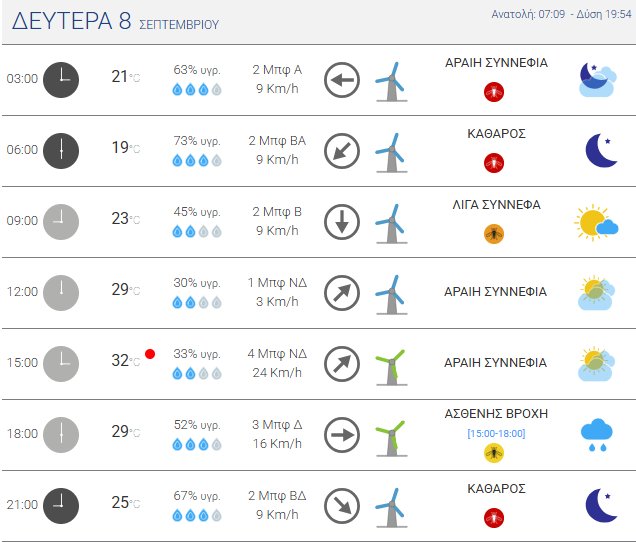
Task: Click the sunrise and sunset times text
Action: [x=562, y=14]
